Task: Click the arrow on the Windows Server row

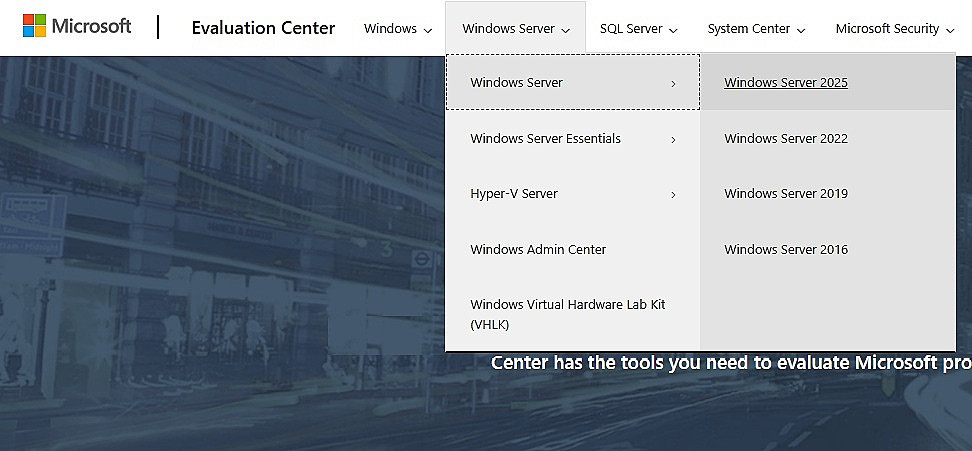Action: tap(673, 84)
